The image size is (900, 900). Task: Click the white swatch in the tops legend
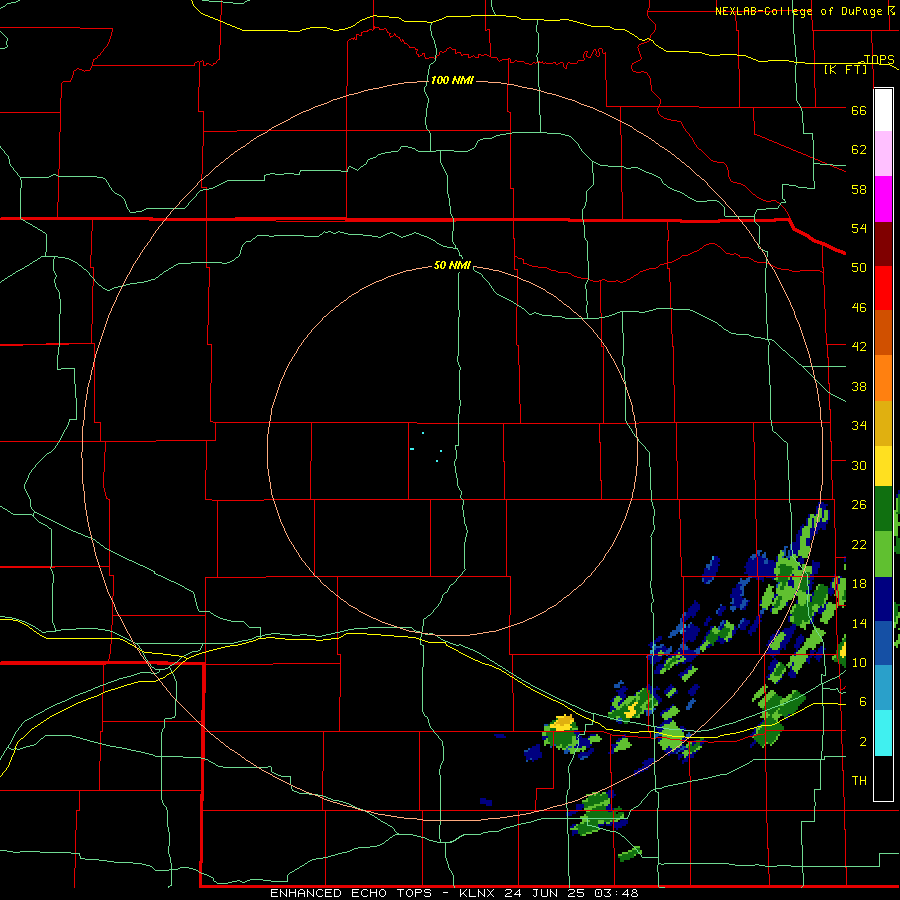click(883, 110)
